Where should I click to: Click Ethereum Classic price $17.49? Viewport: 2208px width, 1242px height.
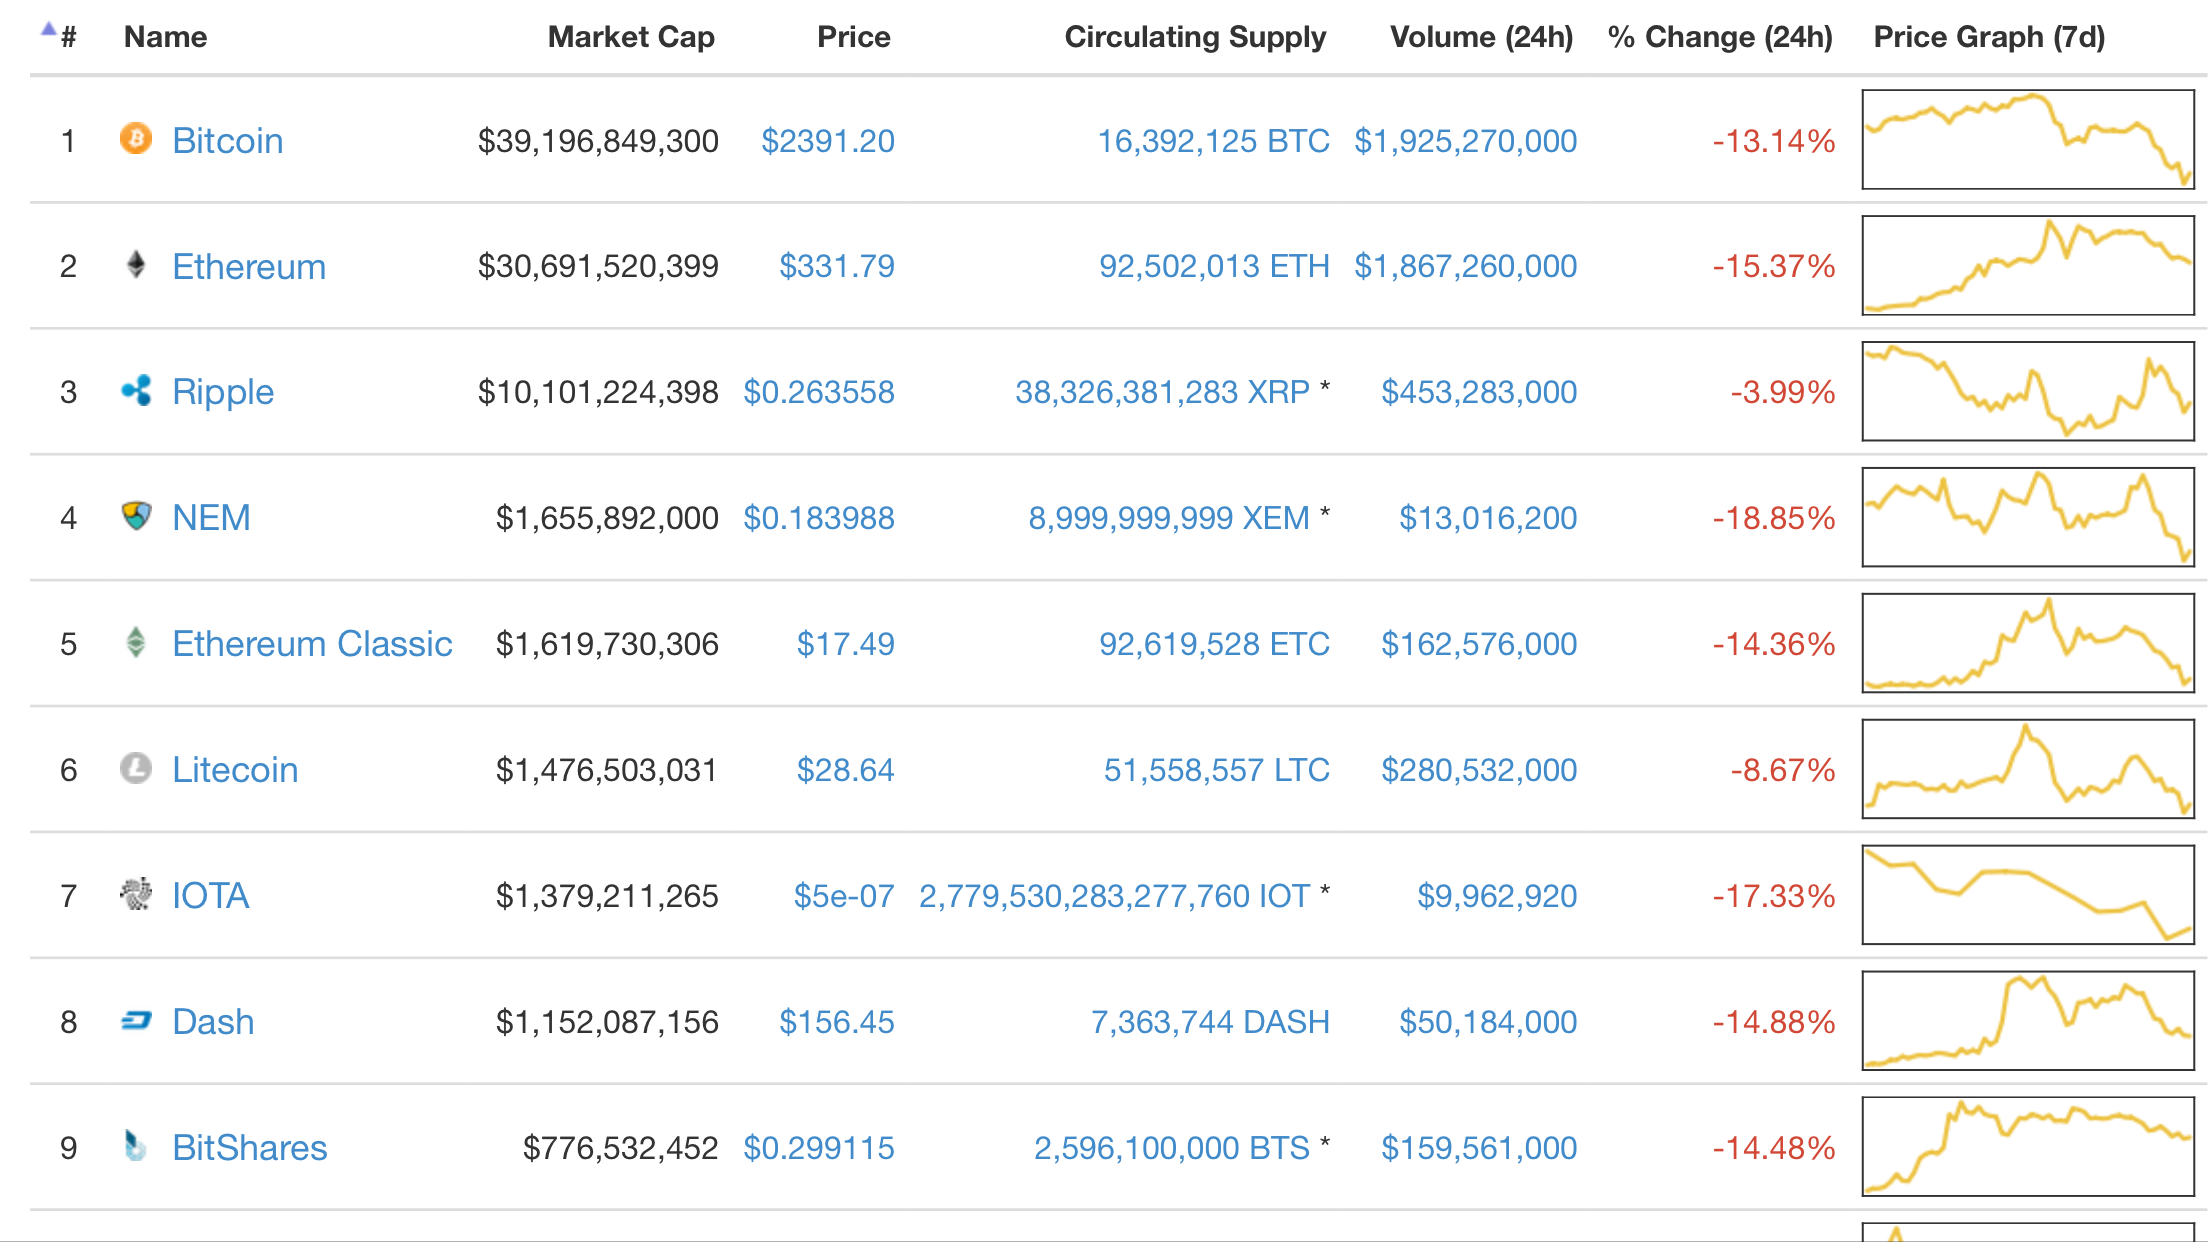[846, 644]
